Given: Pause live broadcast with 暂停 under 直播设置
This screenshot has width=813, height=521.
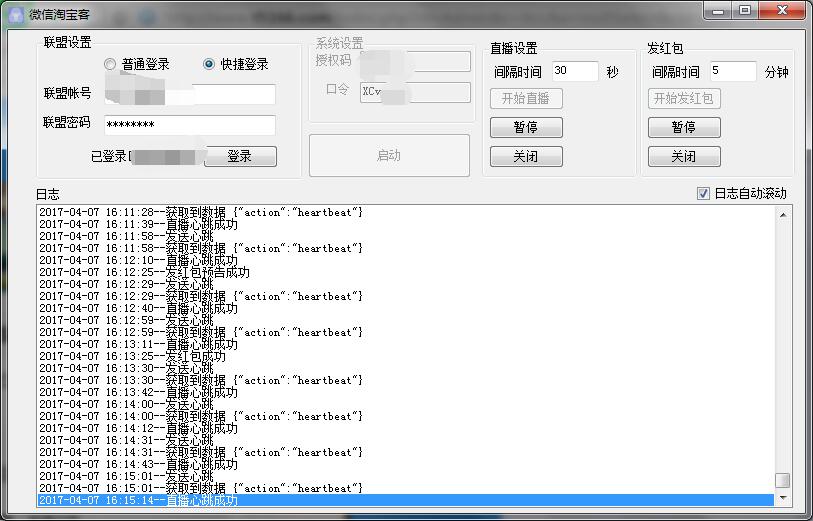Looking at the screenshot, I should click(526, 128).
